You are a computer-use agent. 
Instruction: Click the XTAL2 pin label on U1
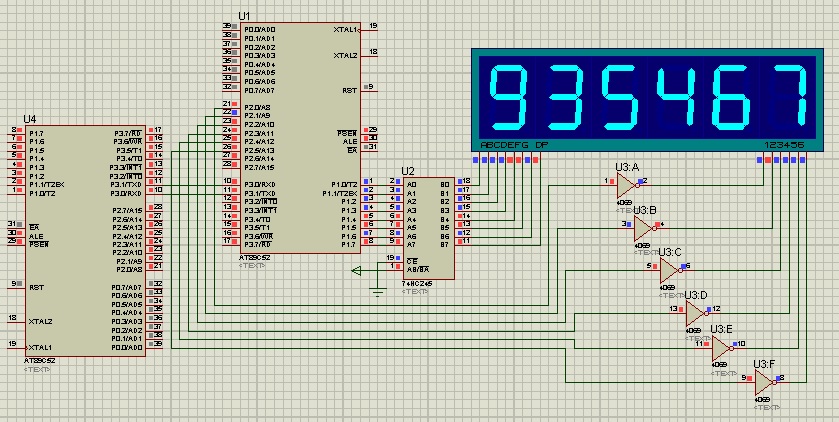tap(345, 56)
